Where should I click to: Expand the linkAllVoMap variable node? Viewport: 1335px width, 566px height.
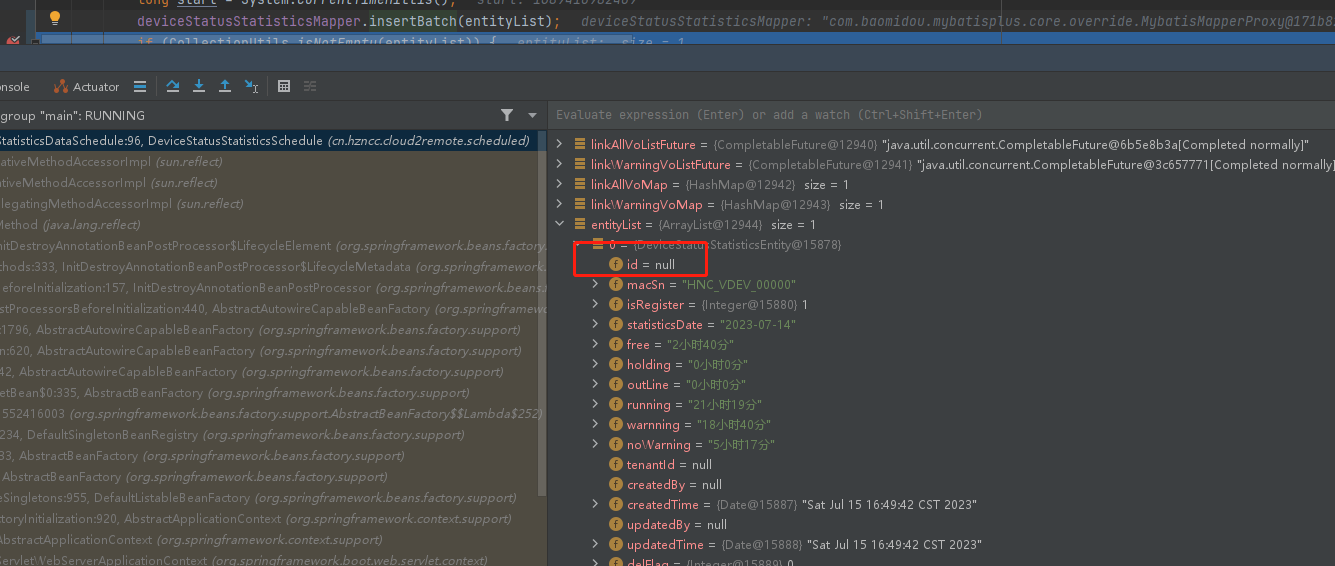[559, 185]
